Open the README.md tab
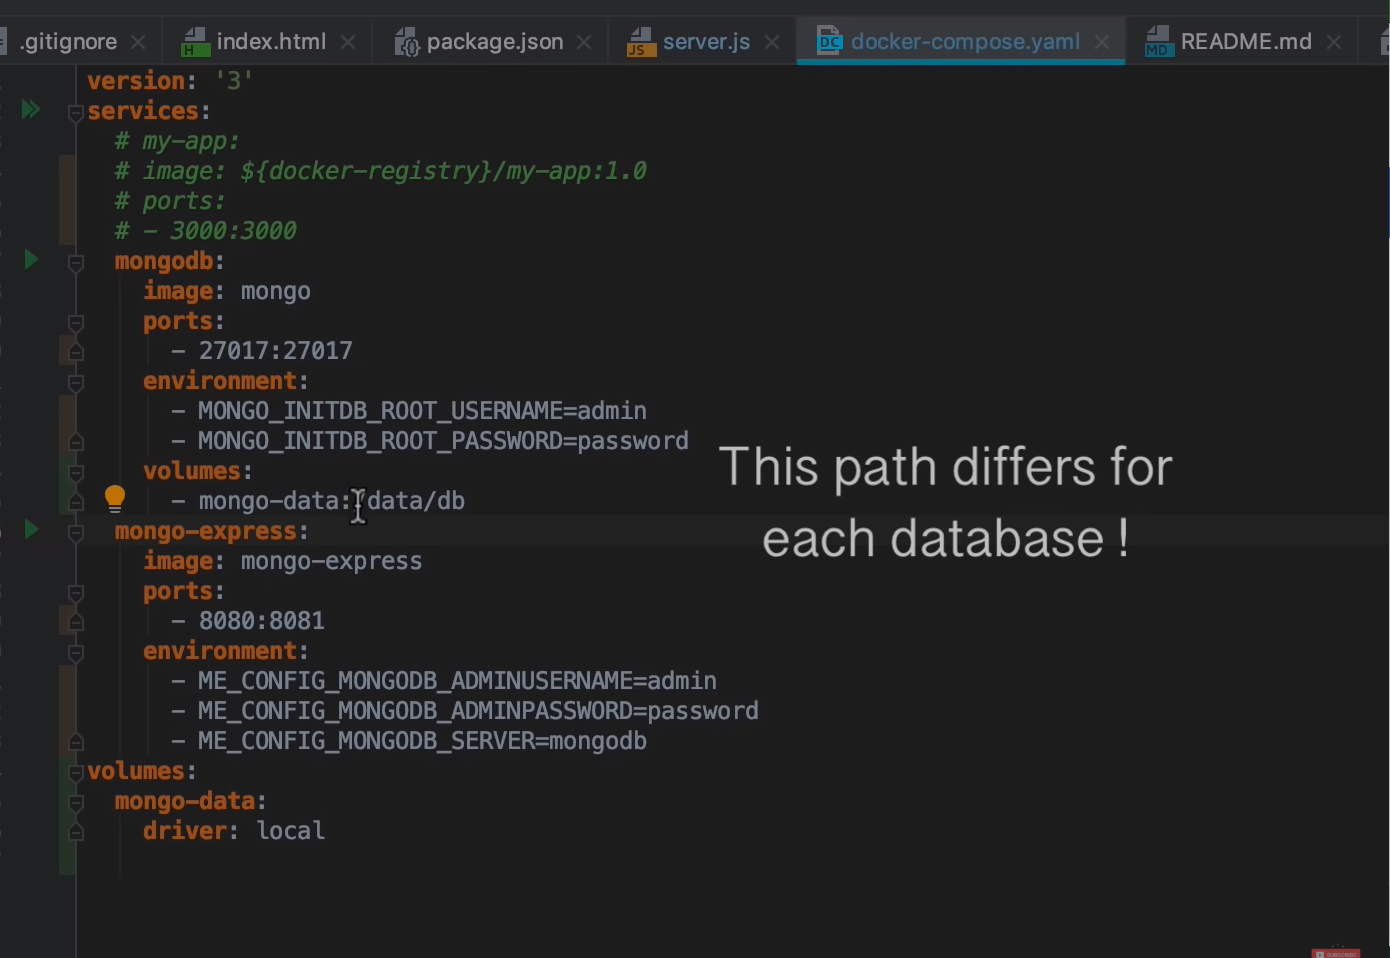 click(x=1246, y=42)
